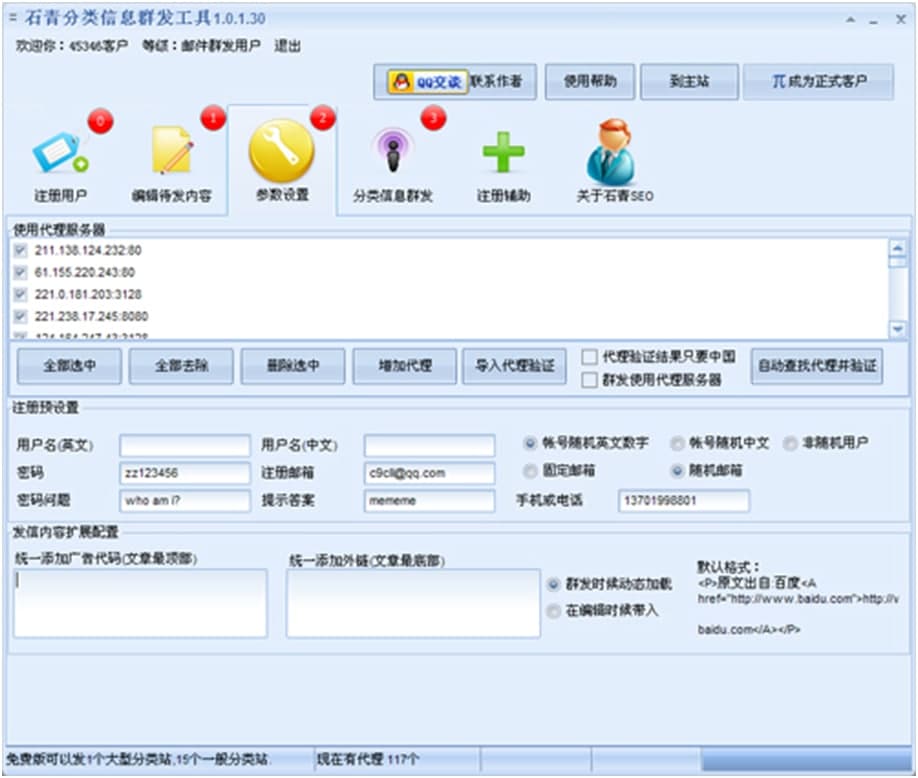Select 在编辑时候带入 radio option
This screenshot has width=918, height=778.
click(553, 610)
